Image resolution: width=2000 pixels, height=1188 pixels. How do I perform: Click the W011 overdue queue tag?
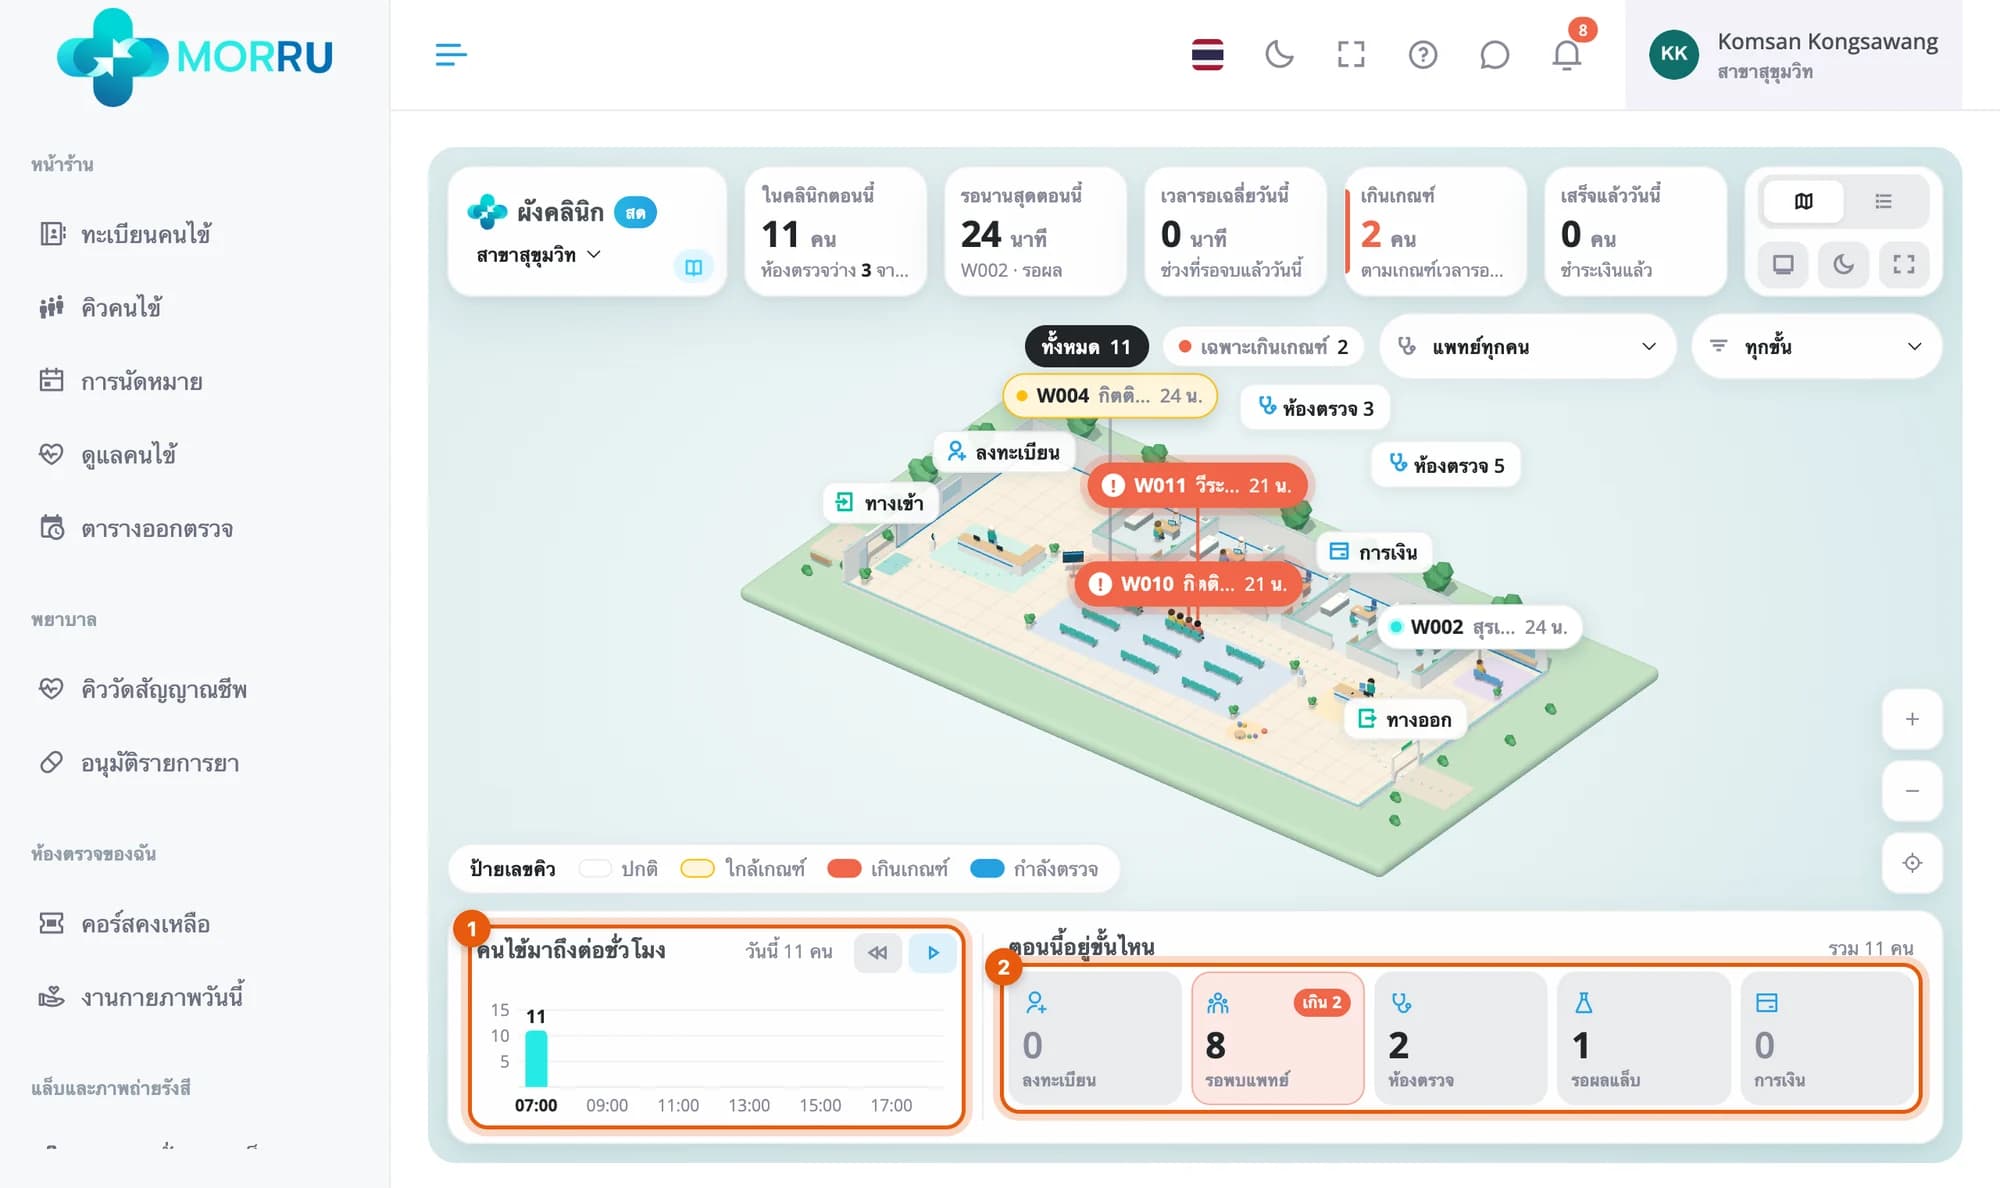(x=1197, y=485)
